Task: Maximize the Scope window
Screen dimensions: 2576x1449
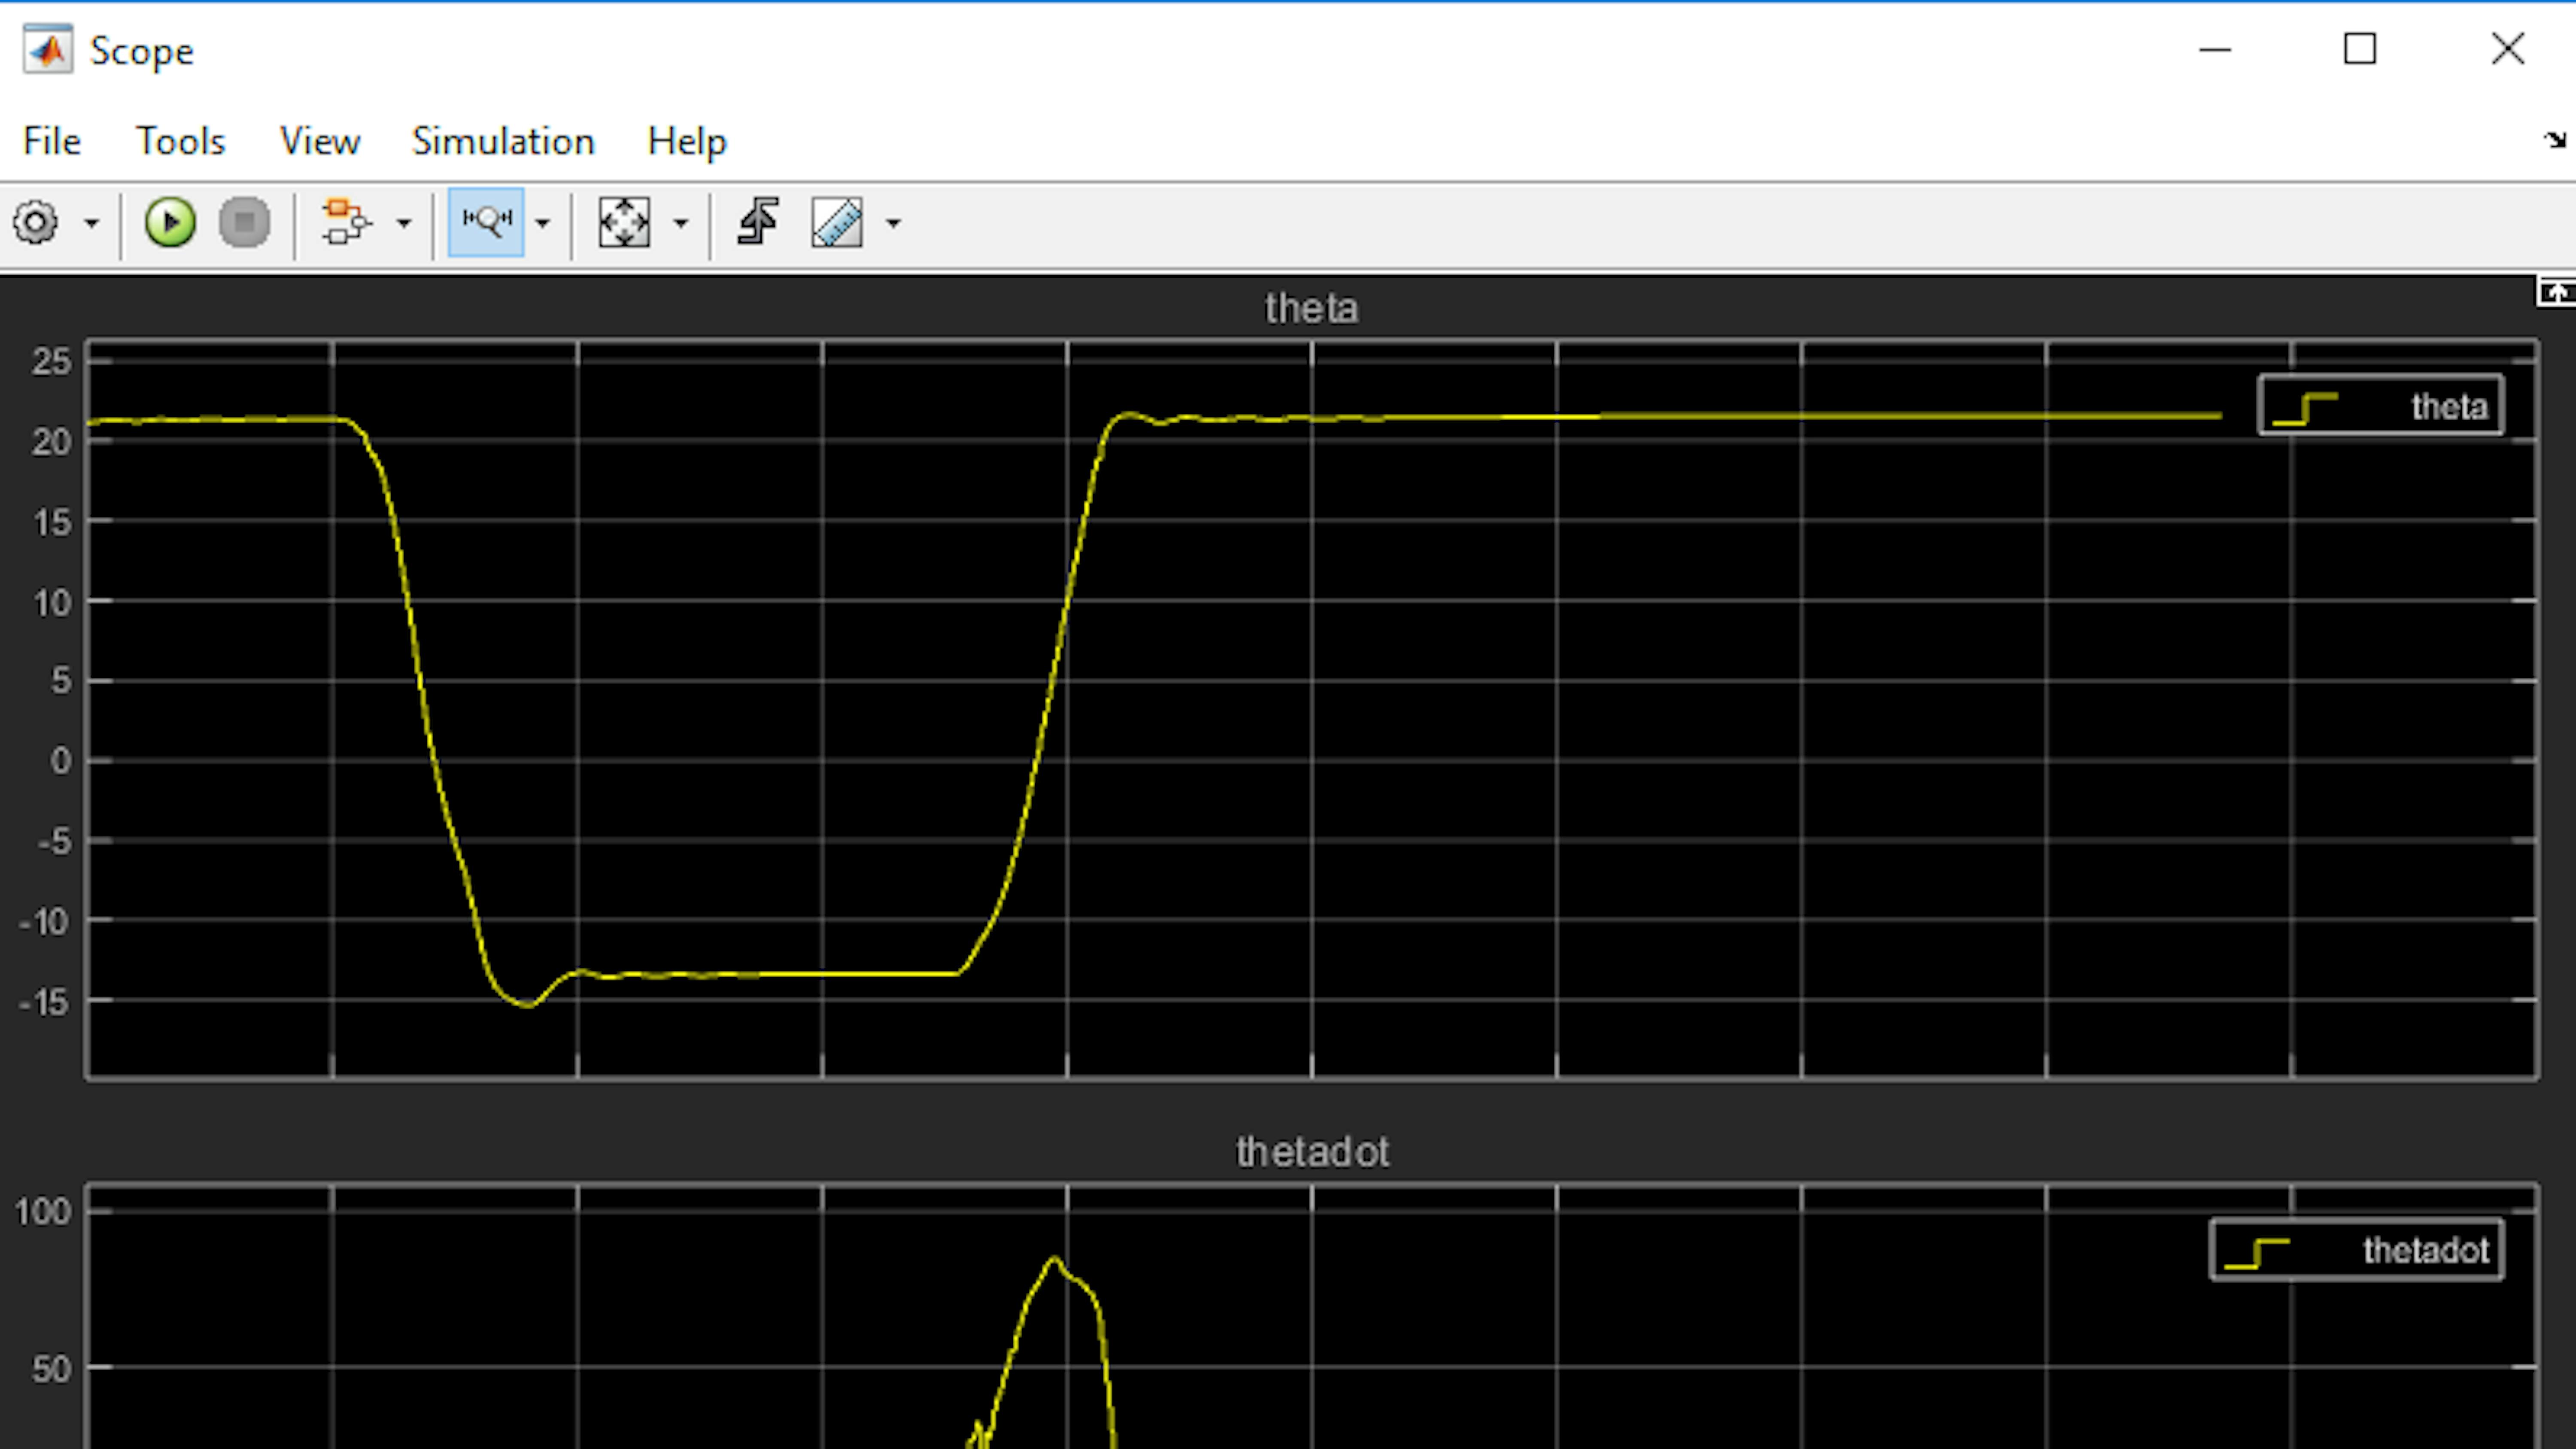Action: pos(2360,49)
